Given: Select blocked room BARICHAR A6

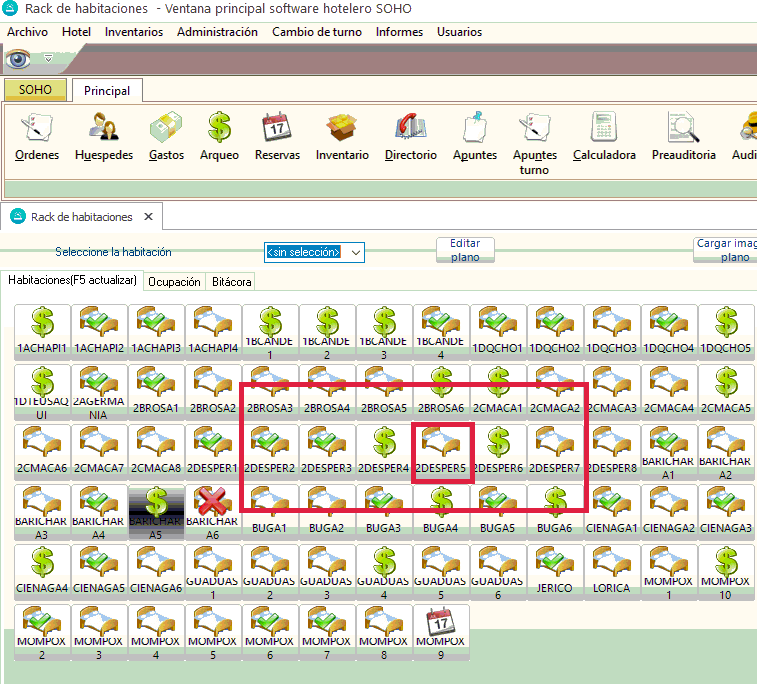Looking at the screenshot, I should pos(213,511).
